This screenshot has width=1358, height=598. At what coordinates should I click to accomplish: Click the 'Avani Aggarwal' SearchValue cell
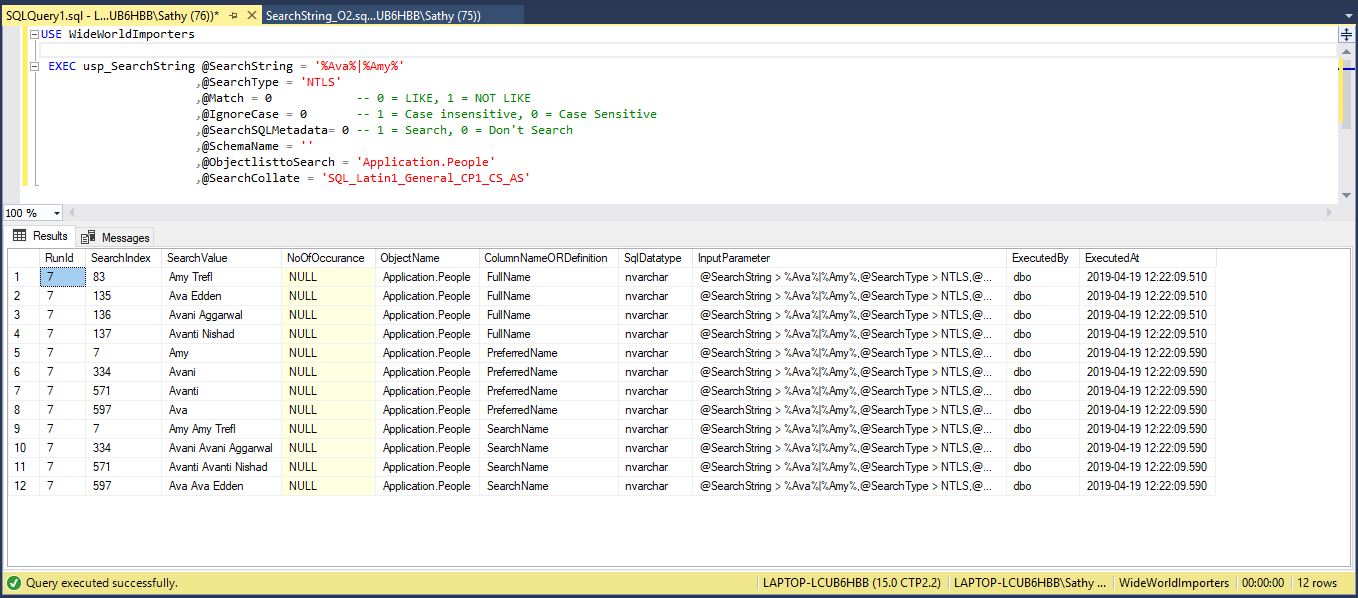coord(221,315)
